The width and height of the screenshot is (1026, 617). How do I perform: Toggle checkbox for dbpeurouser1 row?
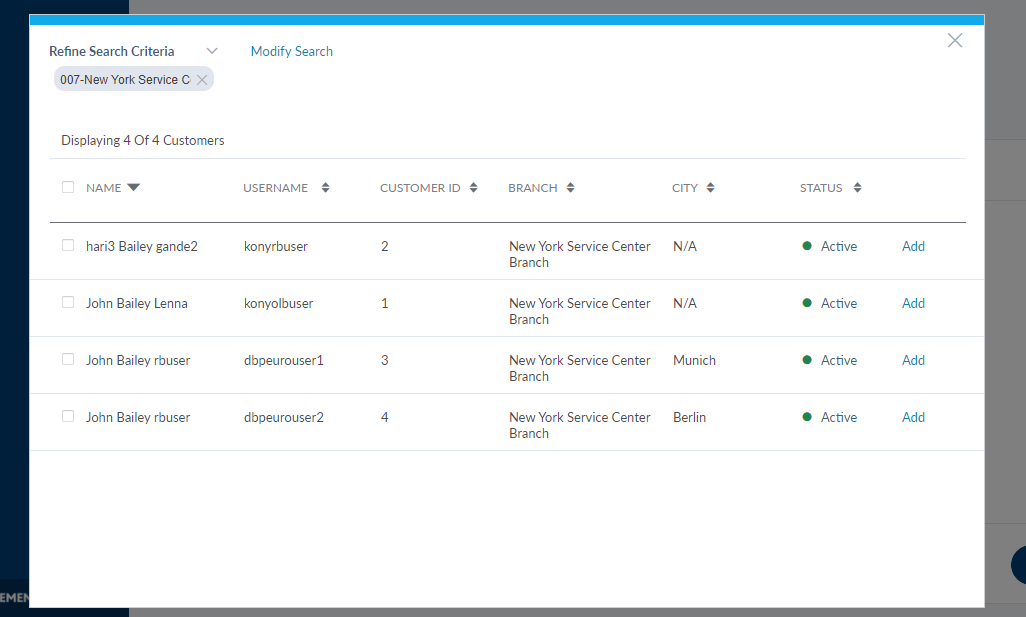click(x=68, y=359)
